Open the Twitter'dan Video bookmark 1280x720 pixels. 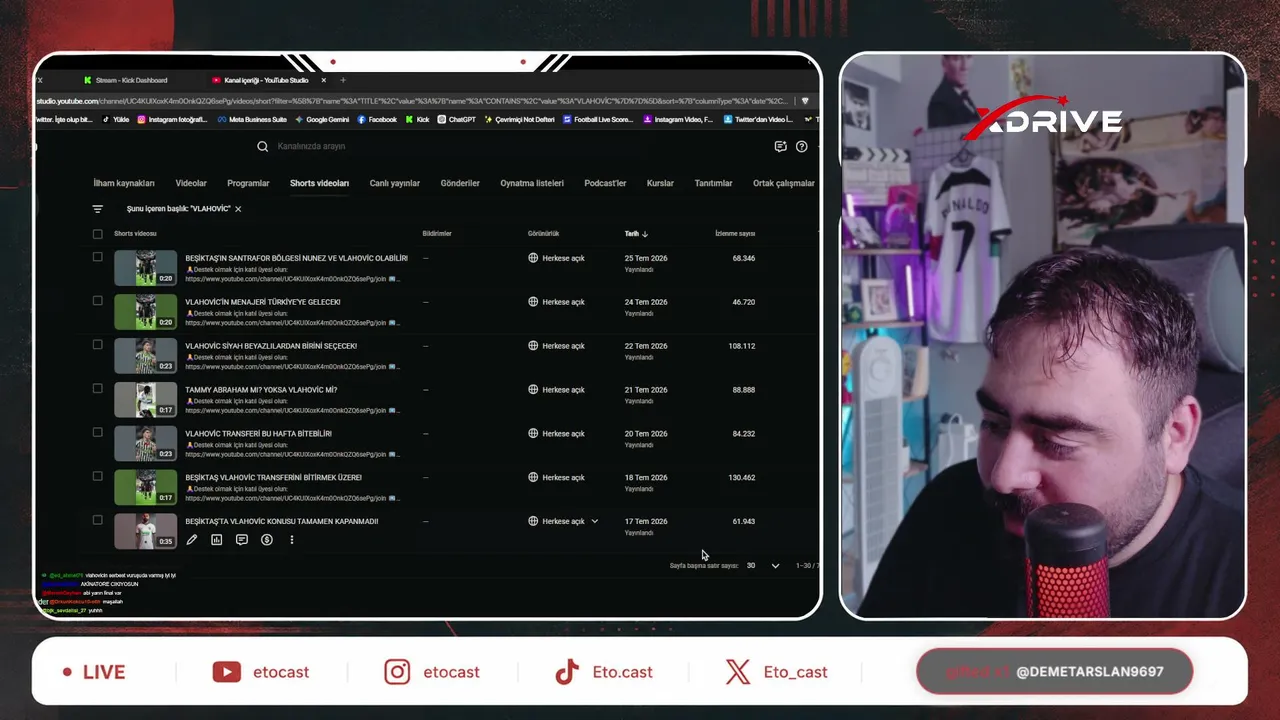pyautogui.click(x=757, y=119)
